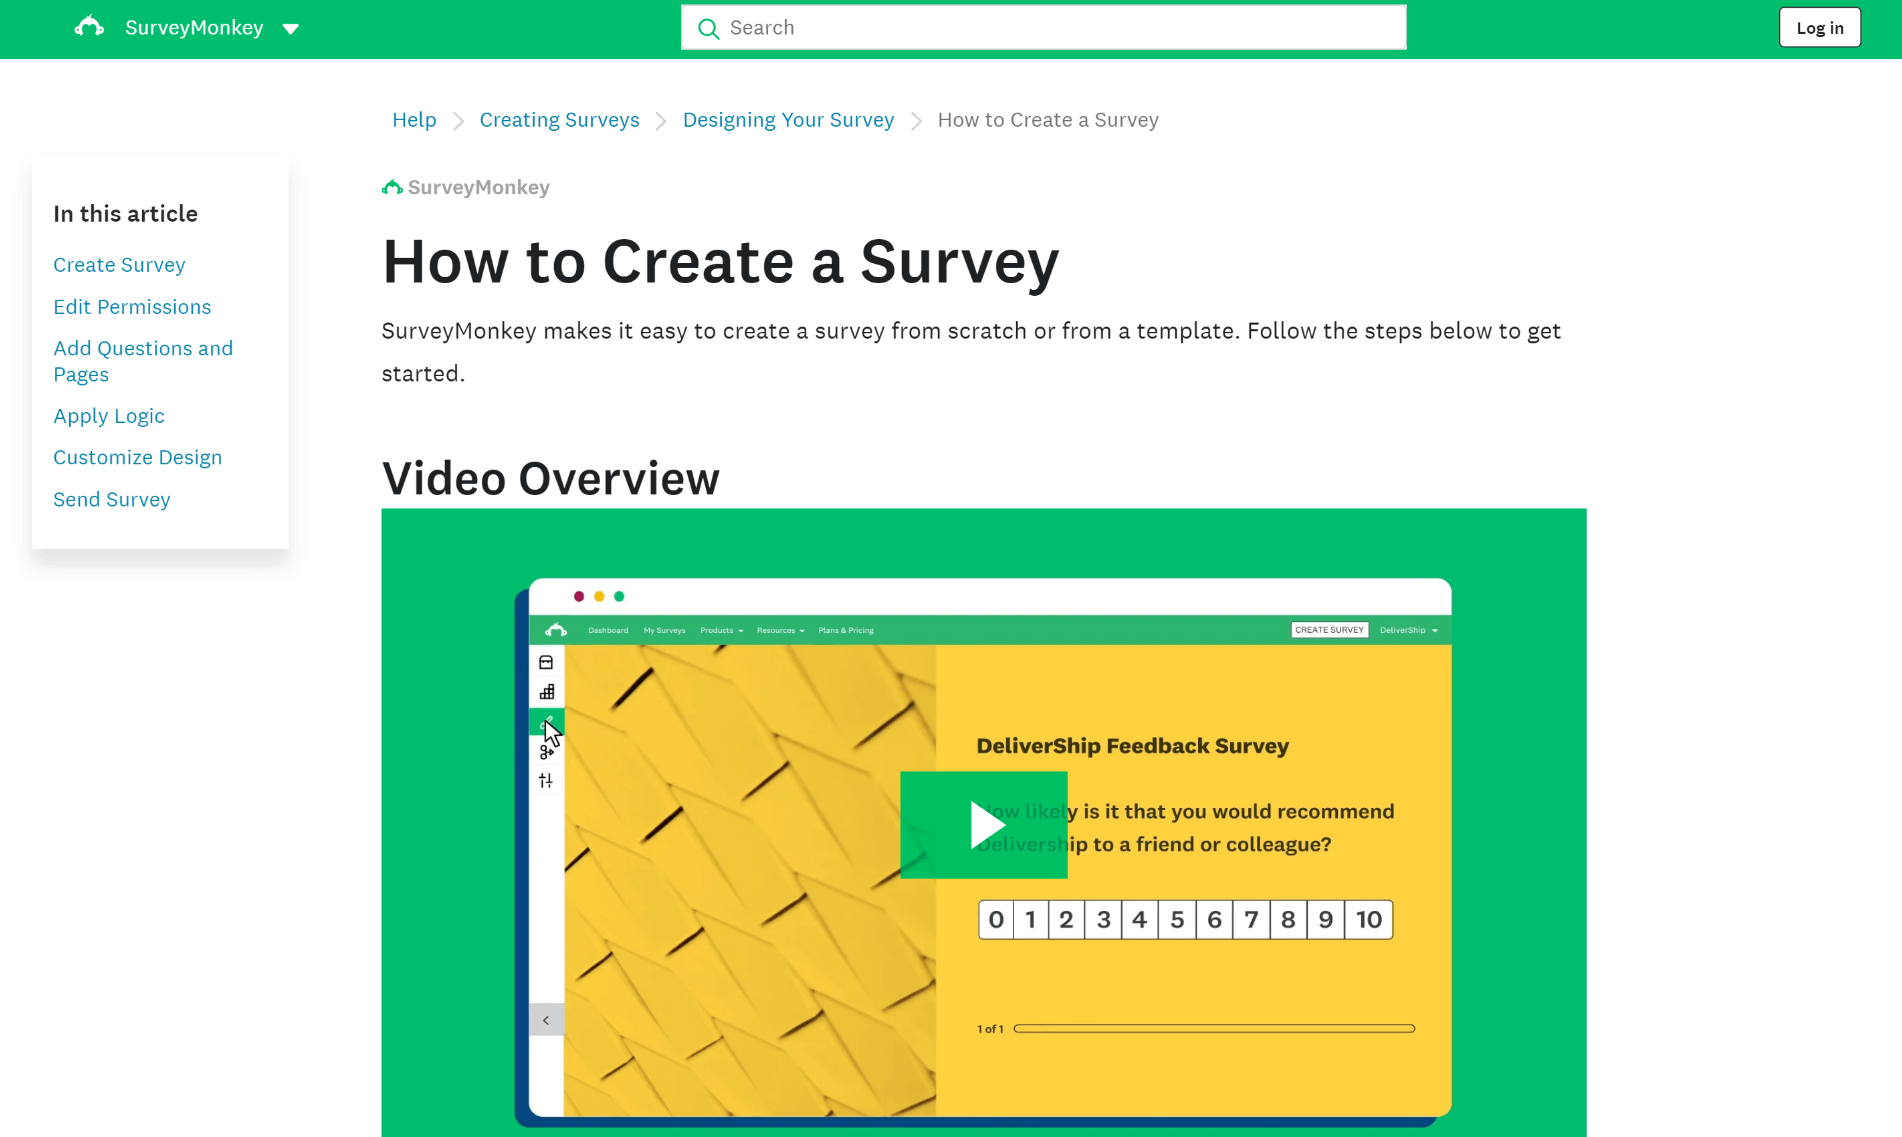Click Resources menu in the video thumbnail

(780, 631)
